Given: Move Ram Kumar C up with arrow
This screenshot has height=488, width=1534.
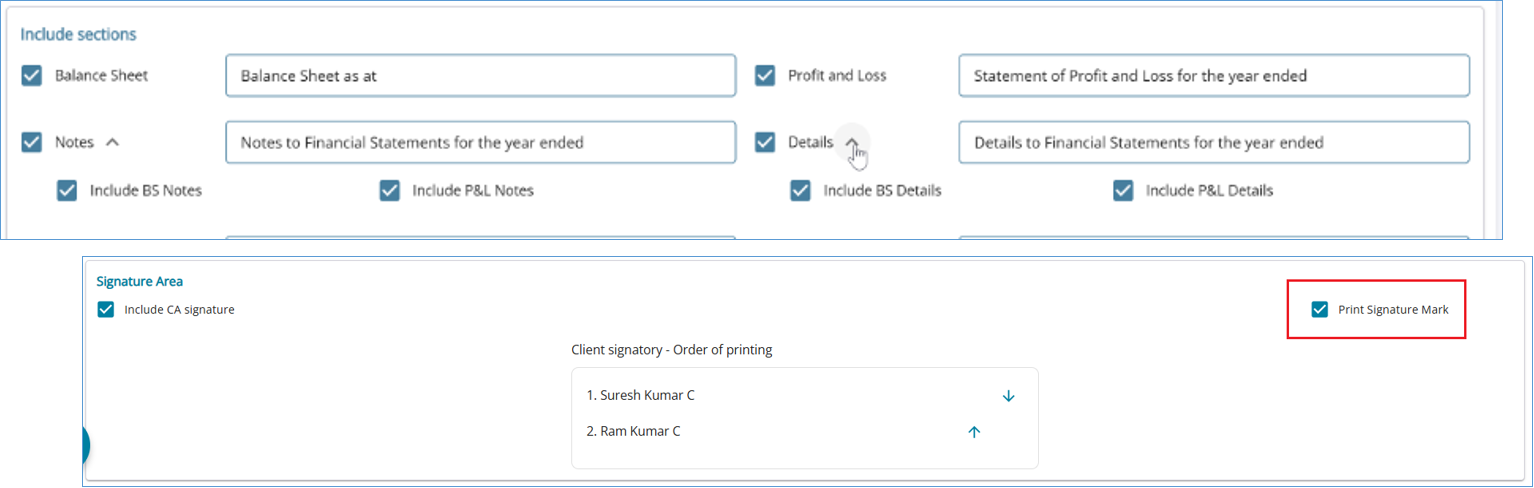Looking at the screenshot, I should coord(974,432).
